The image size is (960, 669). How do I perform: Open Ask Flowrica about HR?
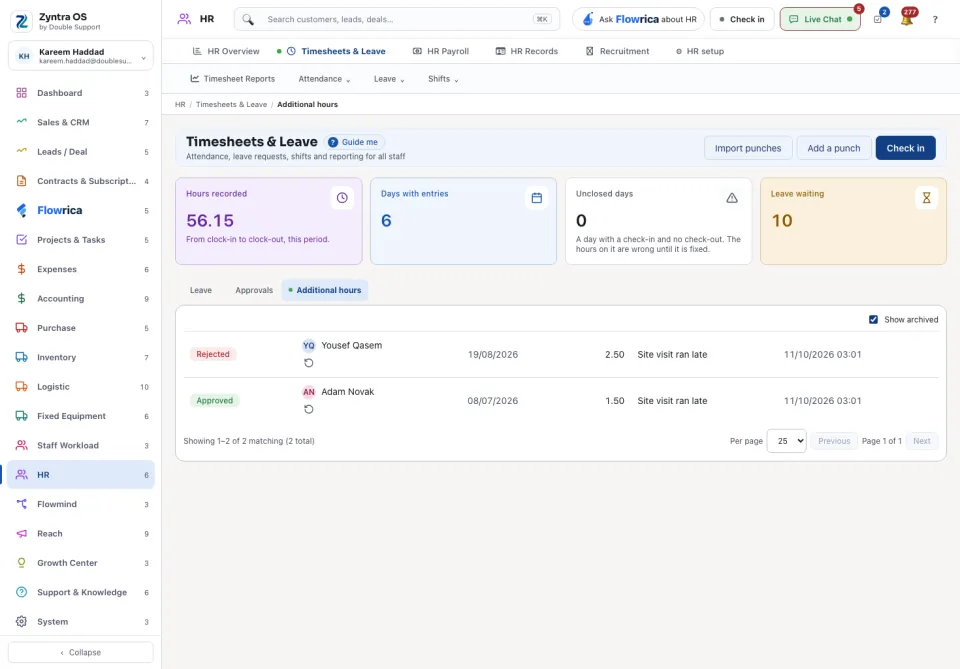[x=639, y=20]
